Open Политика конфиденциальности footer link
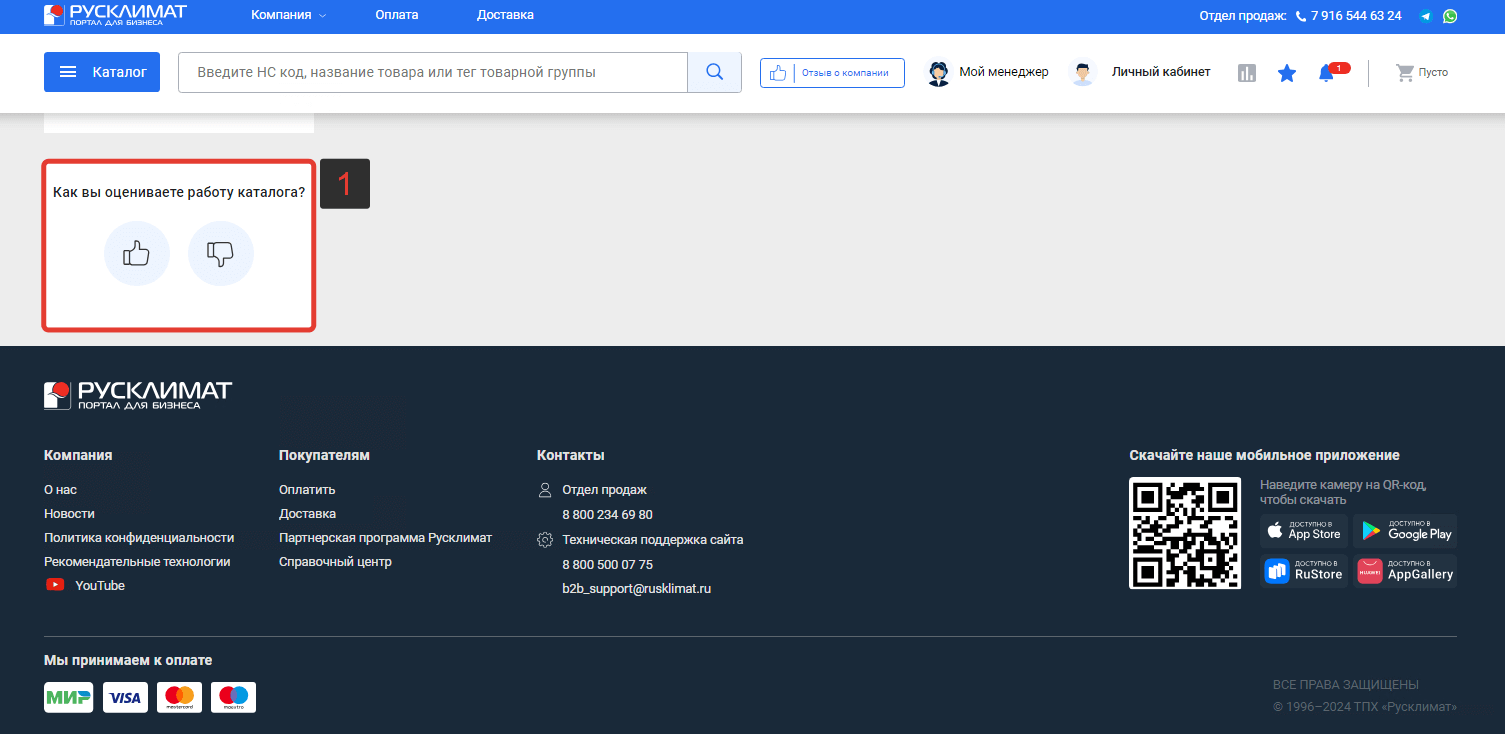Viewport: 1505px width, 734px height. [139, 538]
